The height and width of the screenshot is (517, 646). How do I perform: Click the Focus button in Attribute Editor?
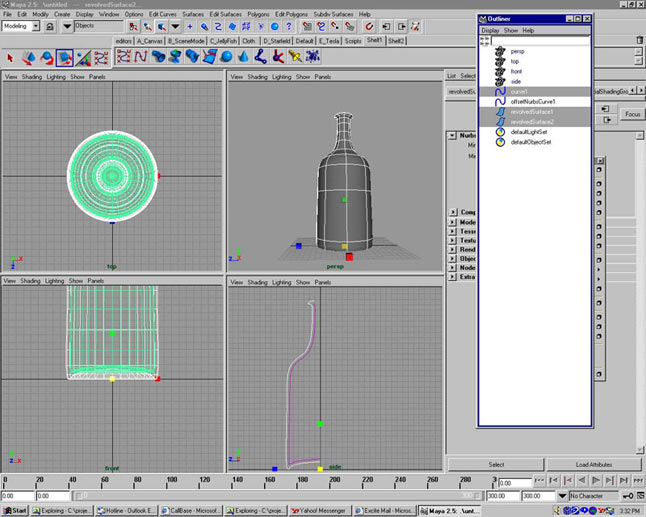point(632,114)
